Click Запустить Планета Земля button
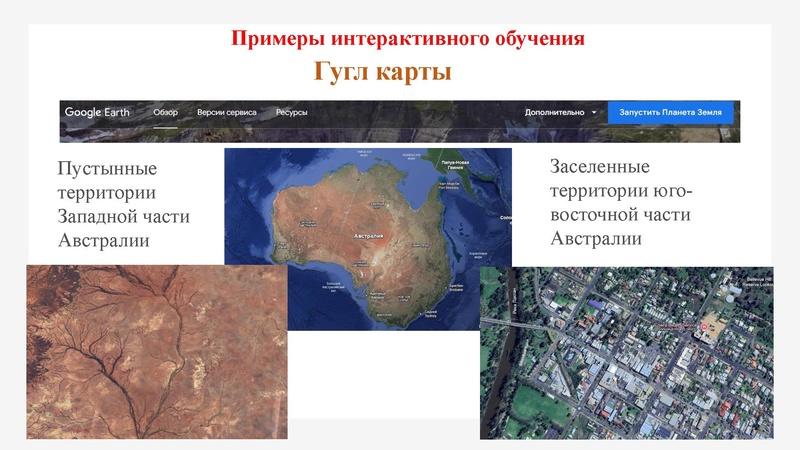Viewport: 800px width, 450px height. (670, 112)
